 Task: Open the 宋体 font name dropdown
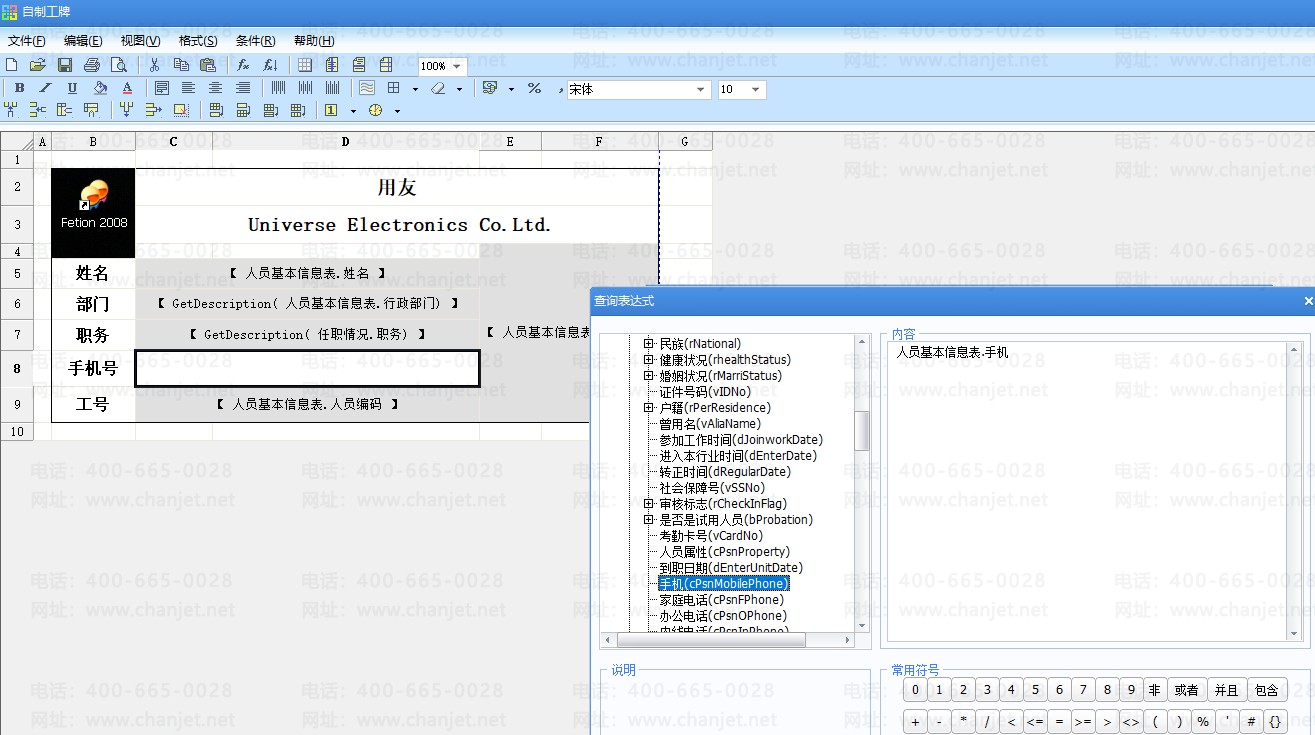(700, 90)
